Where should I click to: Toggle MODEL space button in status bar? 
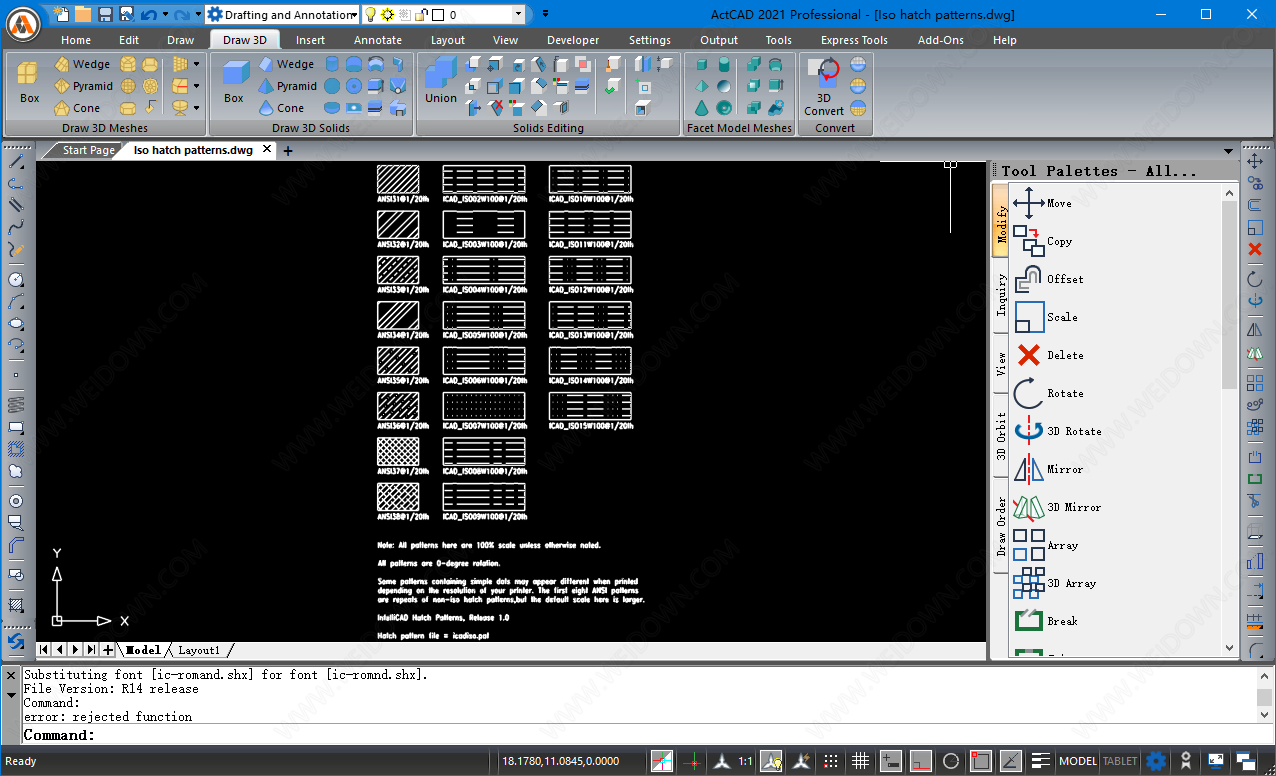coord(1078,761)
